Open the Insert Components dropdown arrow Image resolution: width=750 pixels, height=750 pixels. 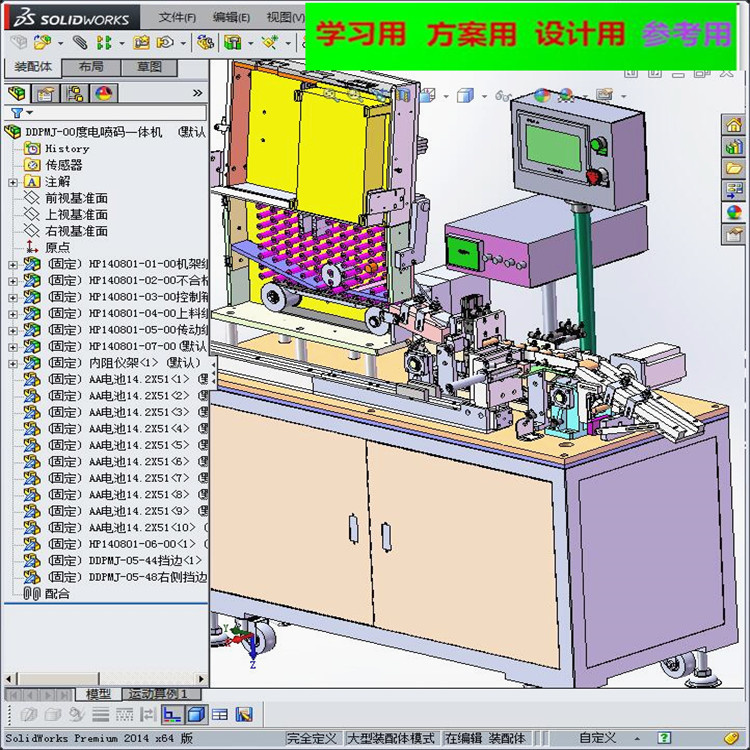click(x=60, y=43)
